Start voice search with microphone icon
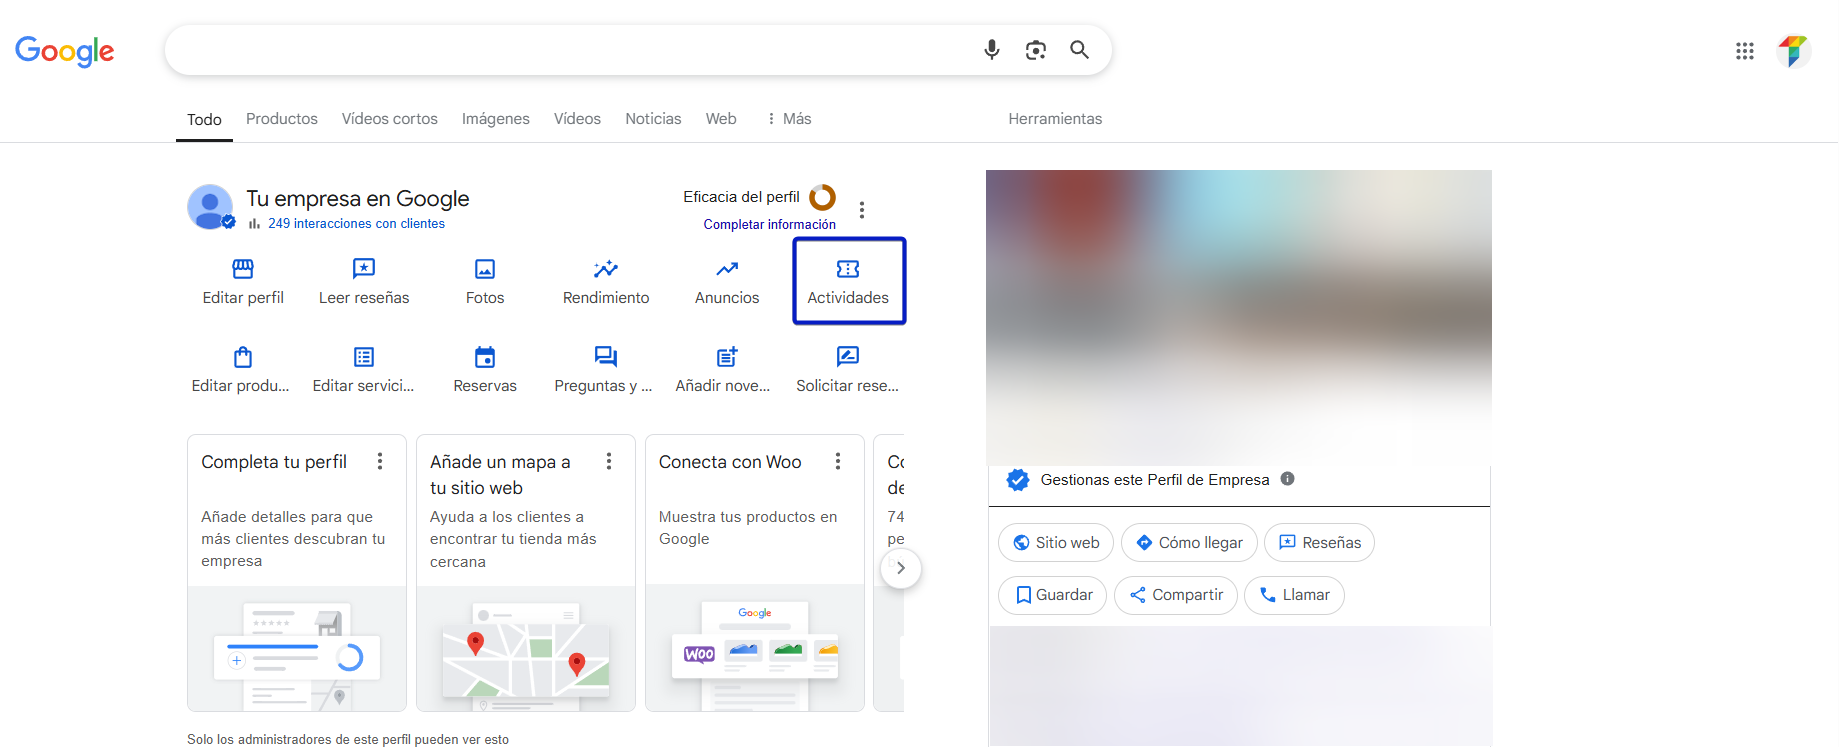Image resolution: width=1839 pixels, height=747 pixels. tap(991, 50)
